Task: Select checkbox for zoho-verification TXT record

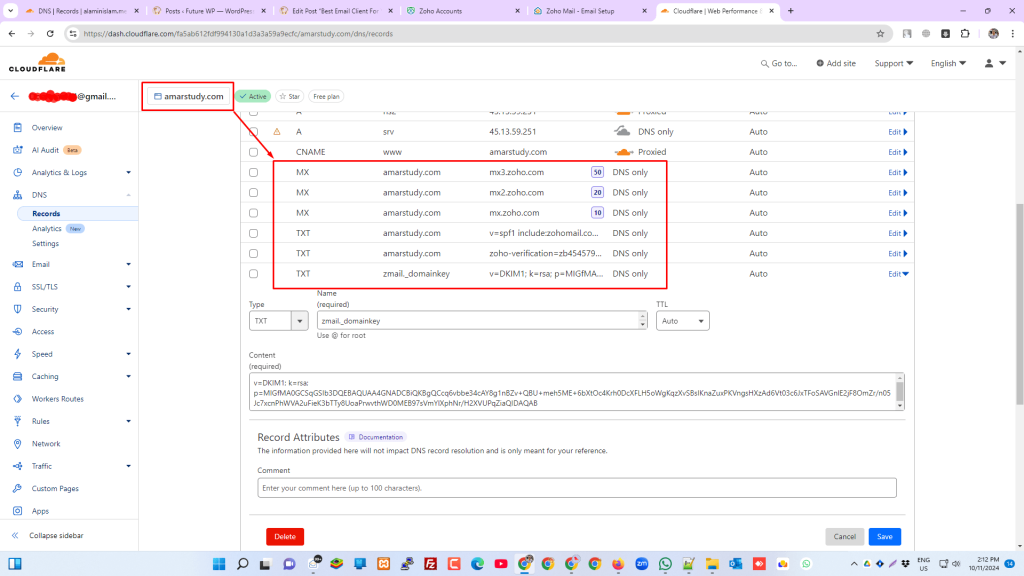Action: [253, 253]
